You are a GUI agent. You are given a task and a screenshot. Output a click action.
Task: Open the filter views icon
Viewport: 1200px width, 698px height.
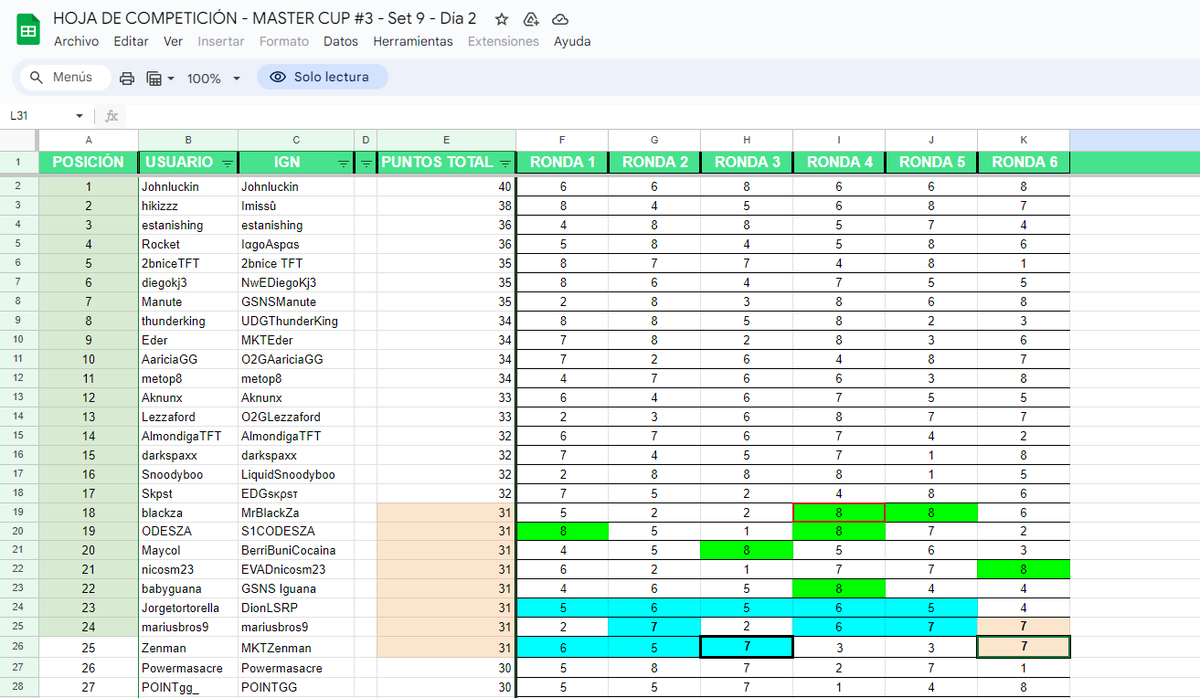point(154,78)
